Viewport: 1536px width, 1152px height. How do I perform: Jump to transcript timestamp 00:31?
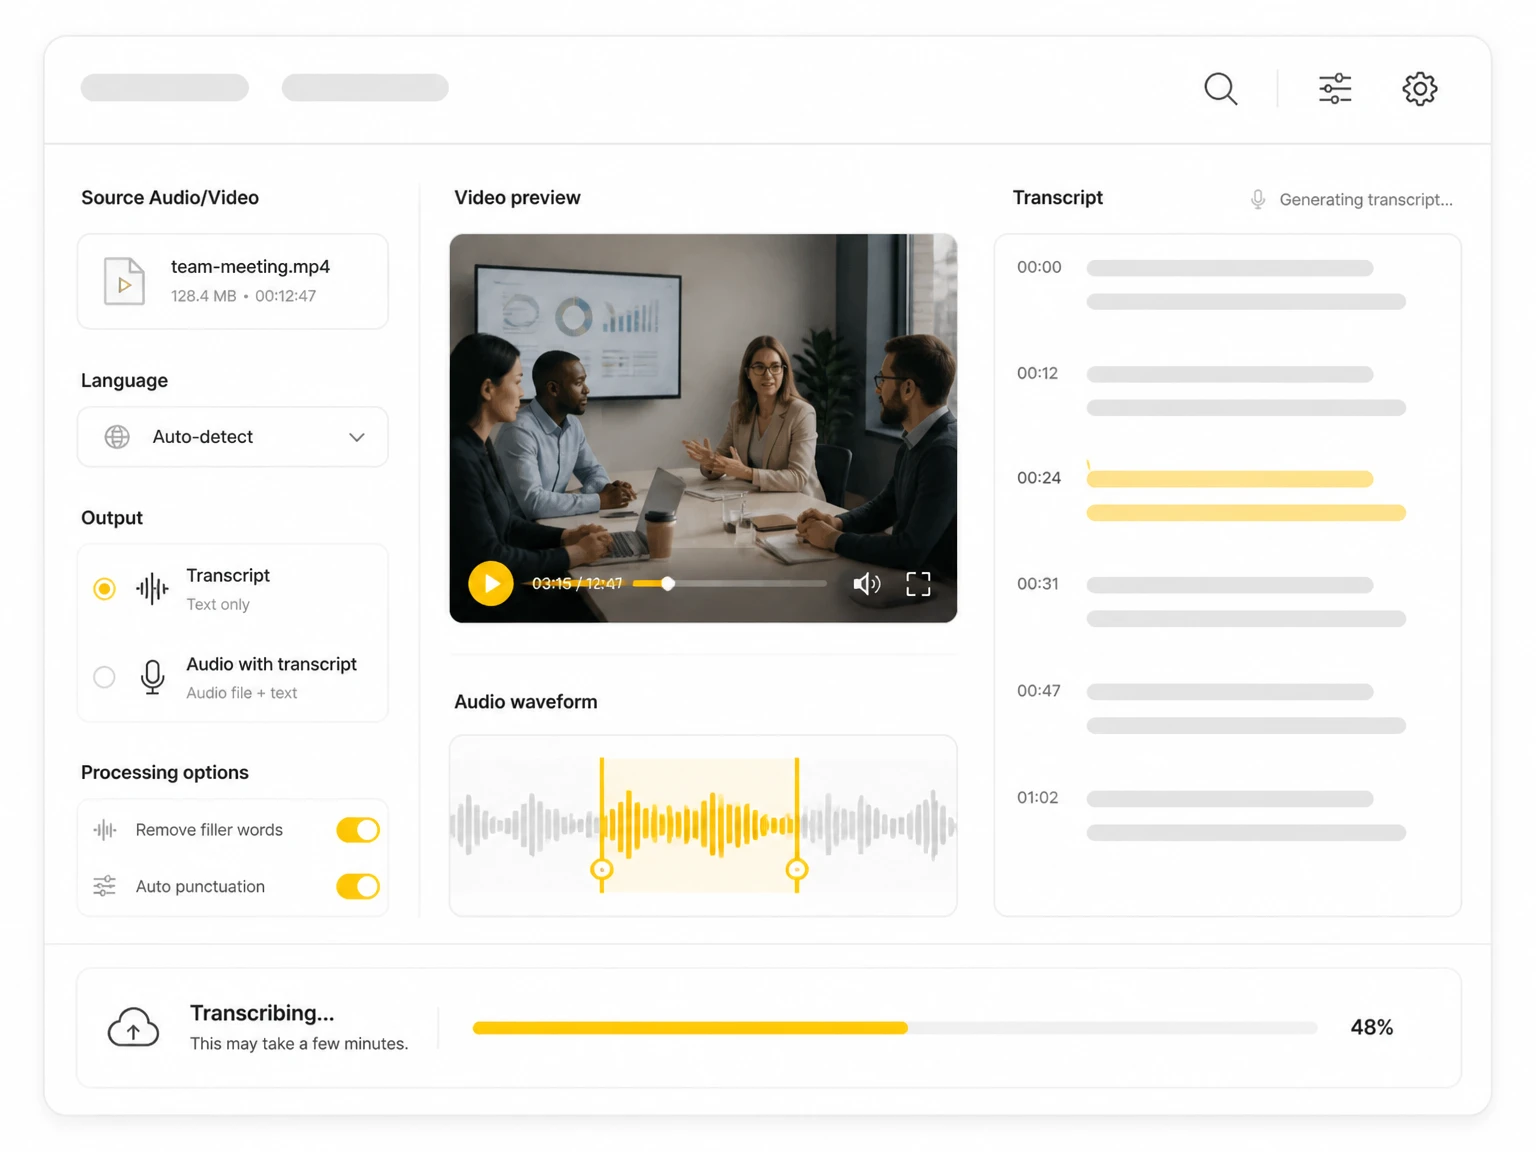click(x=1037, y=584)
